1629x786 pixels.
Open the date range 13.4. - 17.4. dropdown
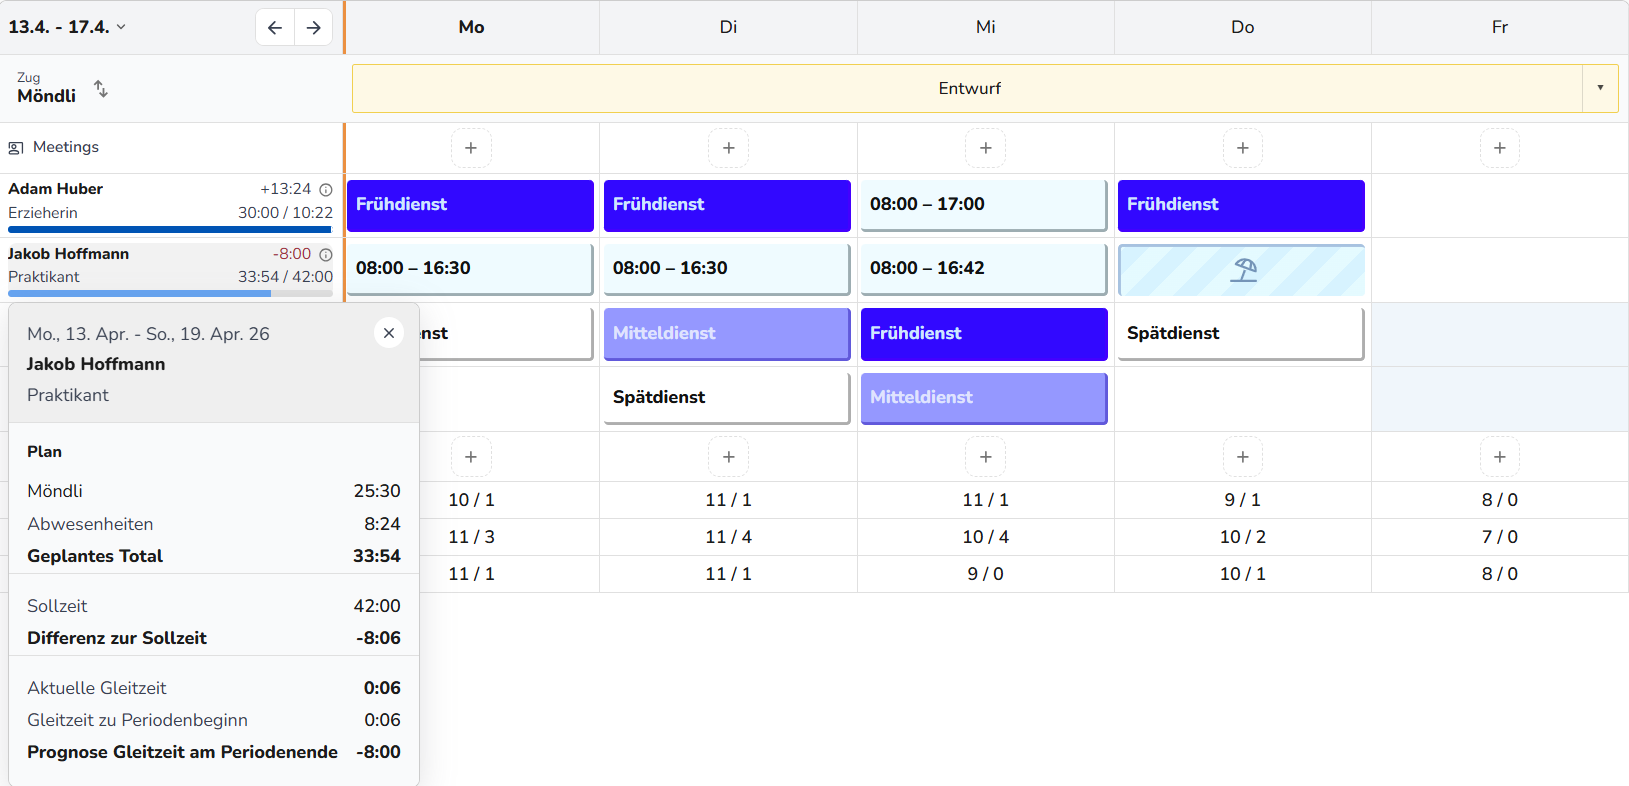(67, 27)
